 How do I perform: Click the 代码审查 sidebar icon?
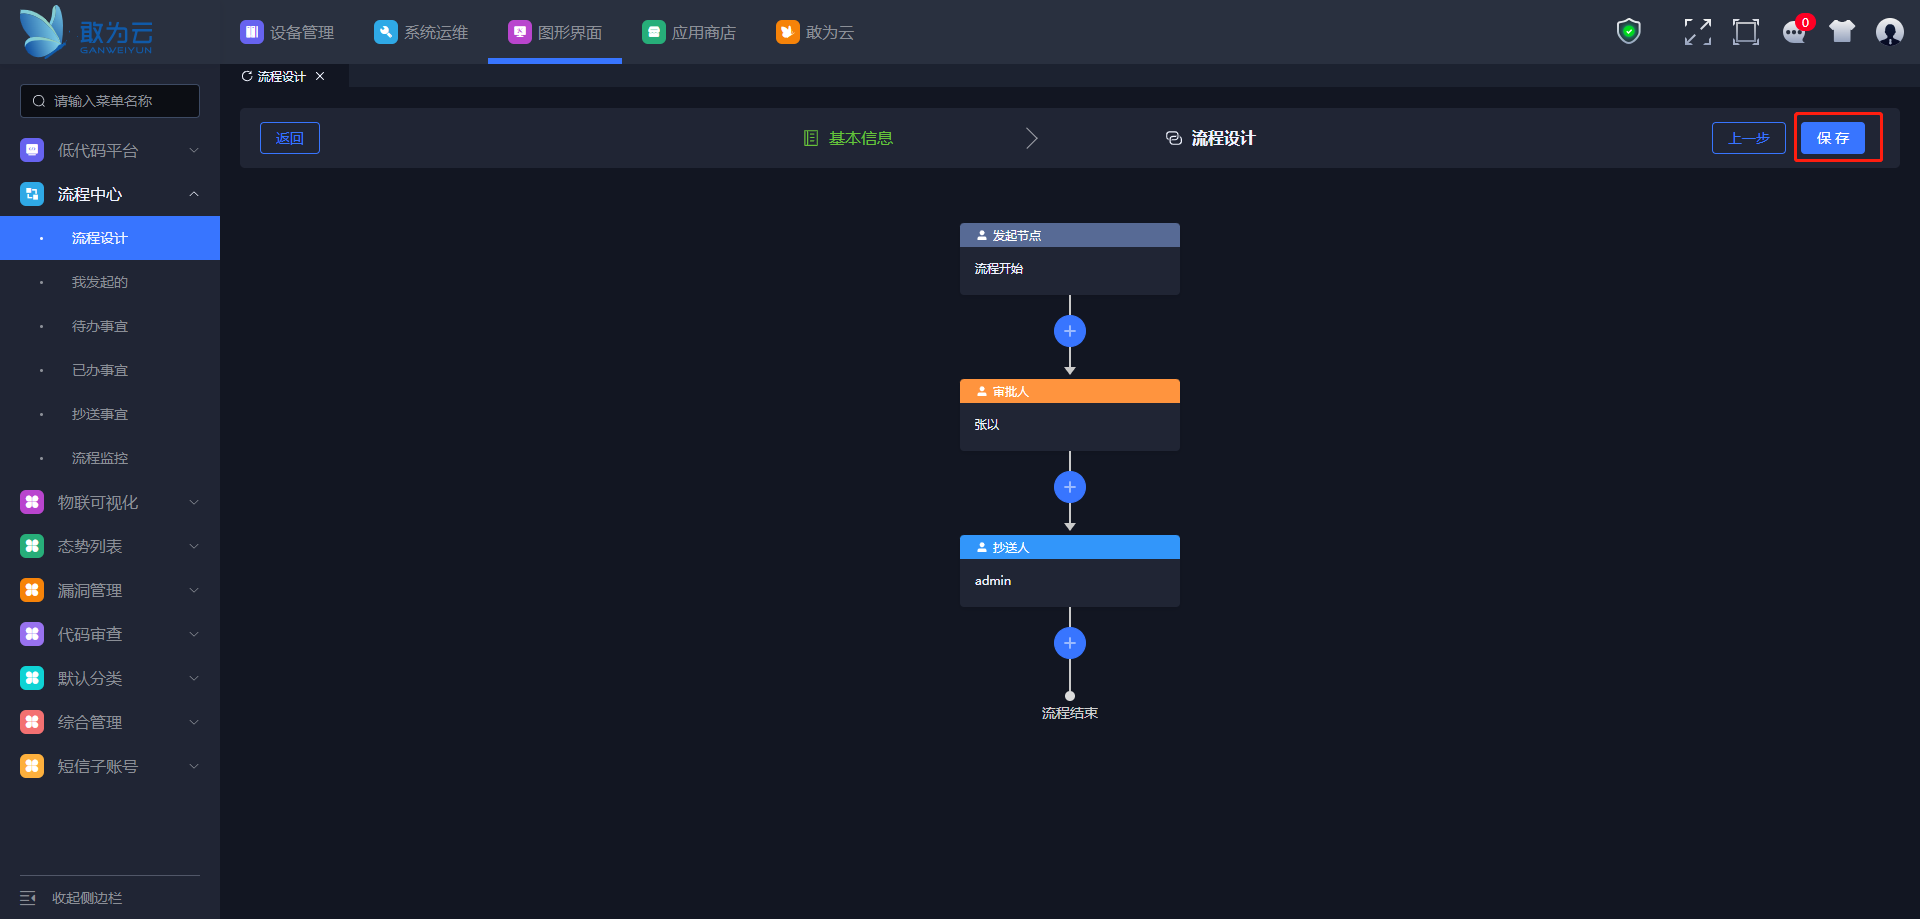32,634
